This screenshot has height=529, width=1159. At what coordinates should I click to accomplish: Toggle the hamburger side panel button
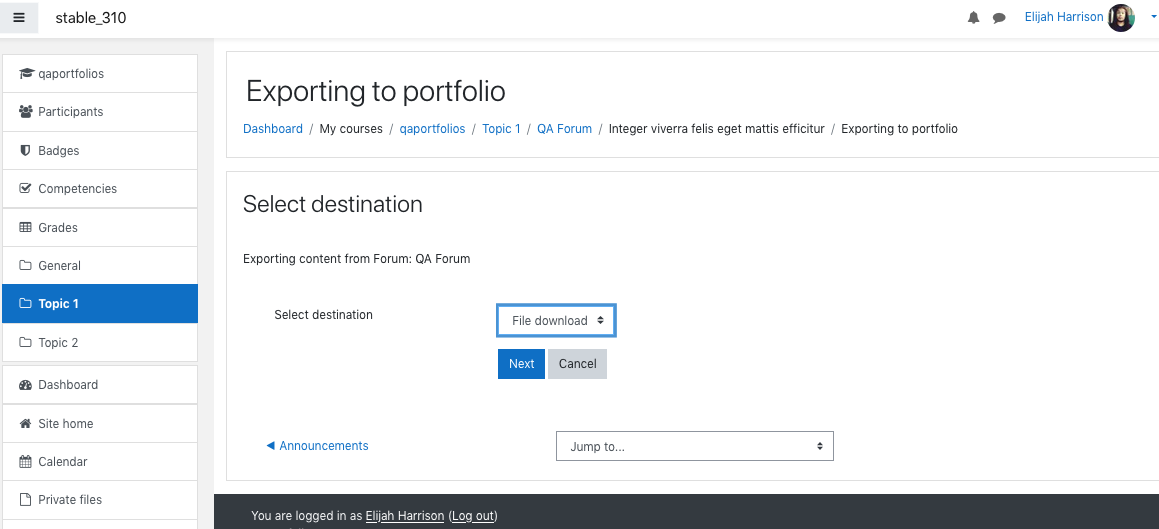[19, 18]
